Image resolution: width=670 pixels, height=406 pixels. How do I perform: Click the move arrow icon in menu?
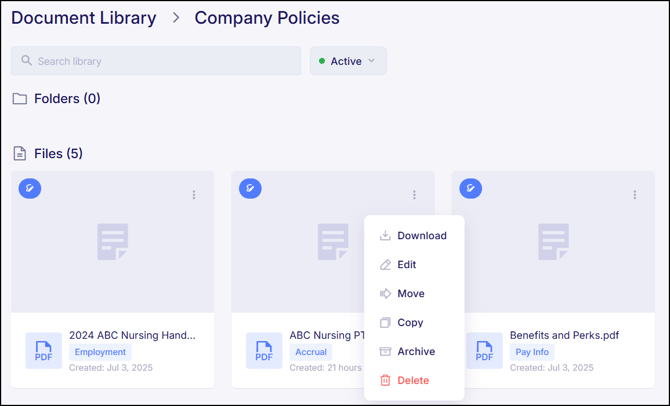click(385, 294)
